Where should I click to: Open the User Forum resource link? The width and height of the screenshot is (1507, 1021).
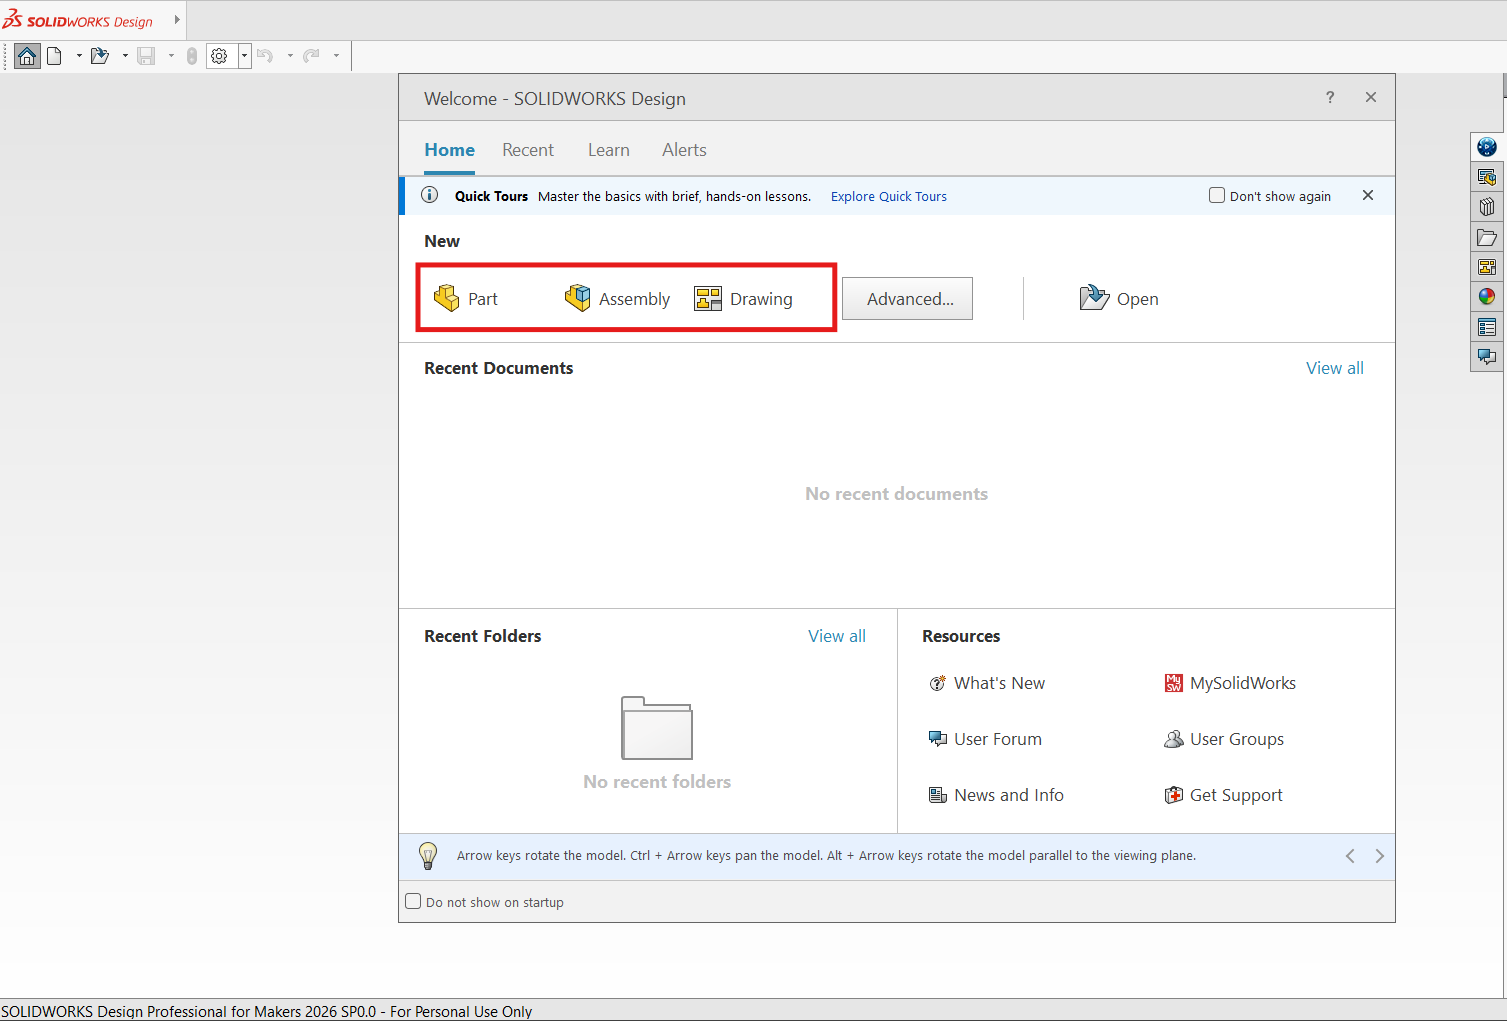click(985, 739)
